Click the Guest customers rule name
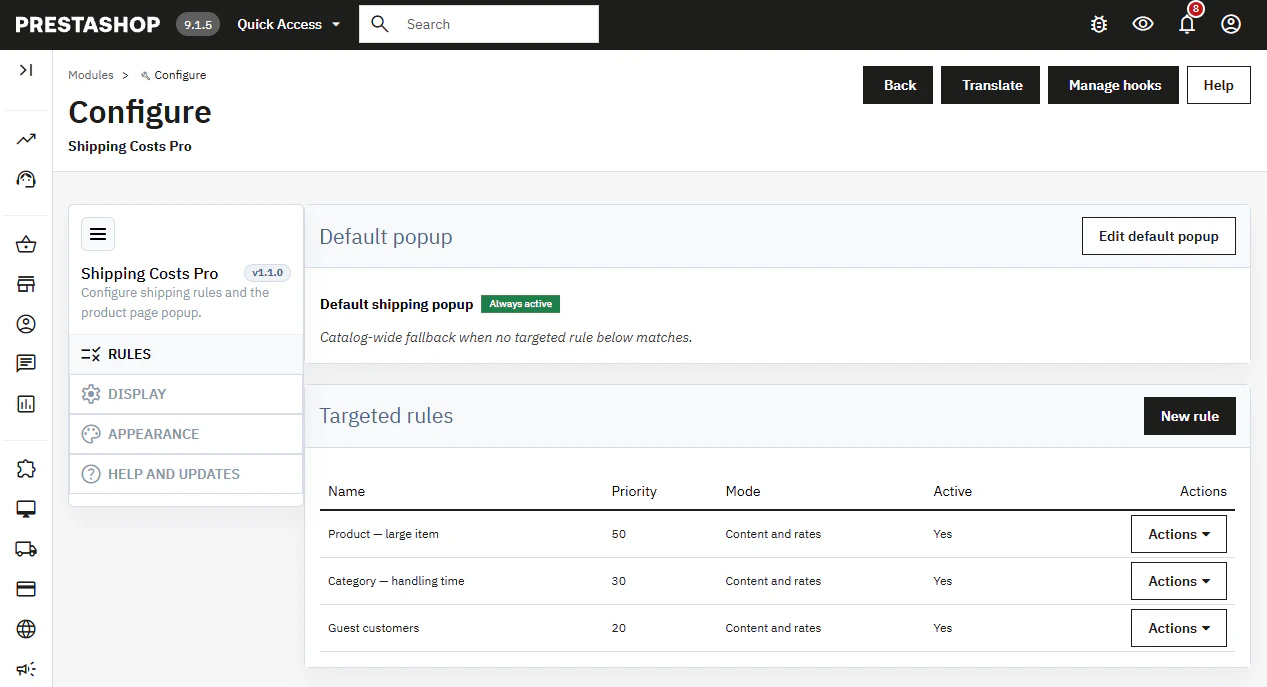This screenshot has height=687, width=1267. (374, 628)
